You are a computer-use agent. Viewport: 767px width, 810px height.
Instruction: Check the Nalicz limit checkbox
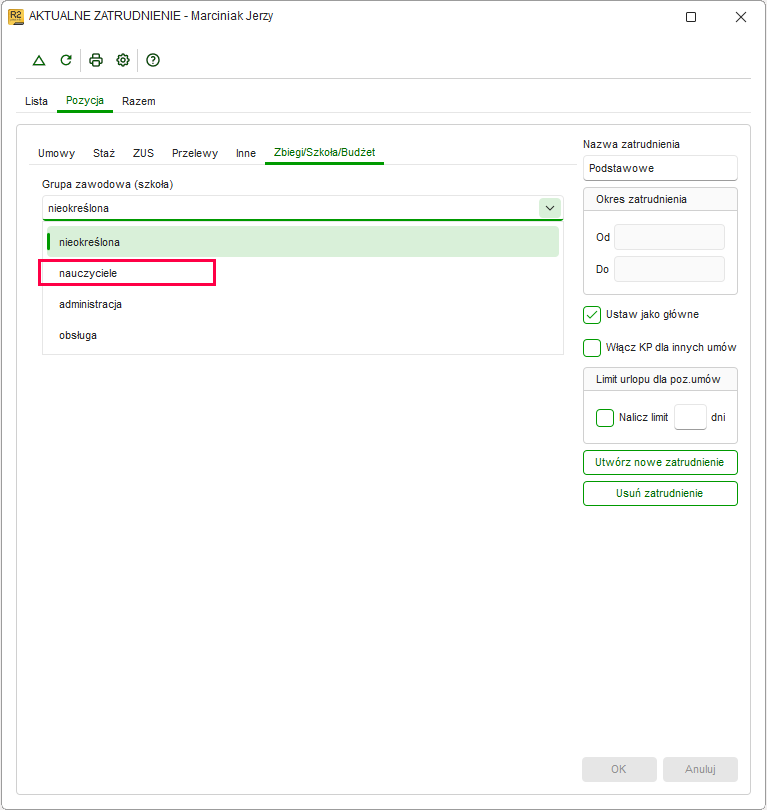tap(605, 417)
